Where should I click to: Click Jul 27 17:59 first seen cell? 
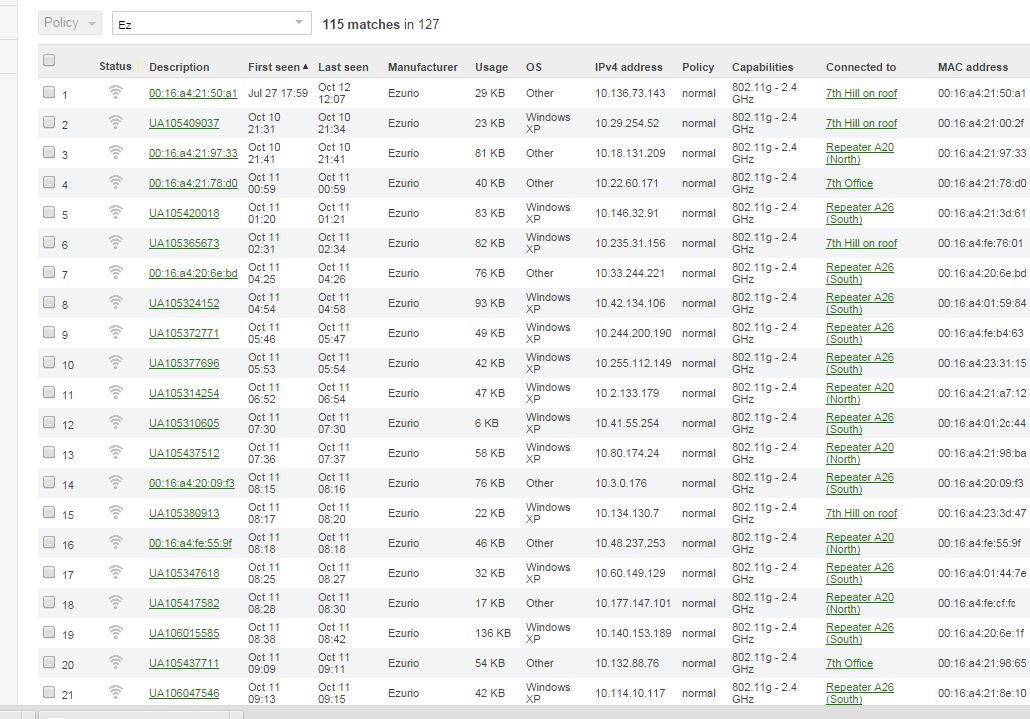pos(278,93)
